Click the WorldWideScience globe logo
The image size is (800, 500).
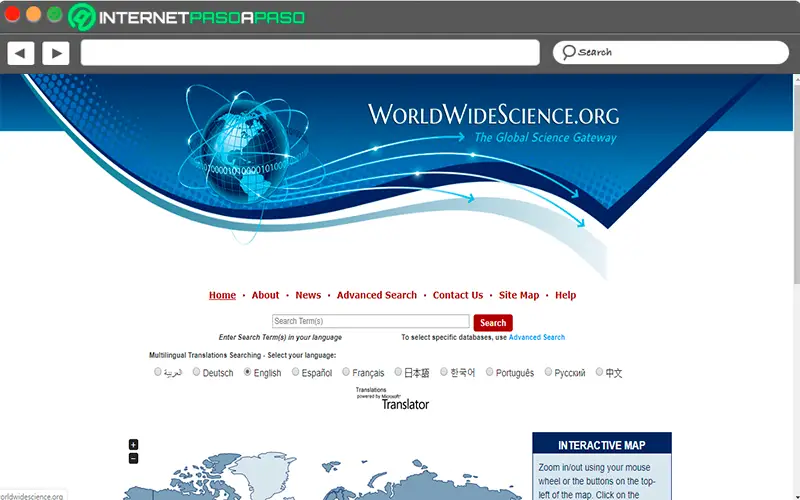click(245, 153)
